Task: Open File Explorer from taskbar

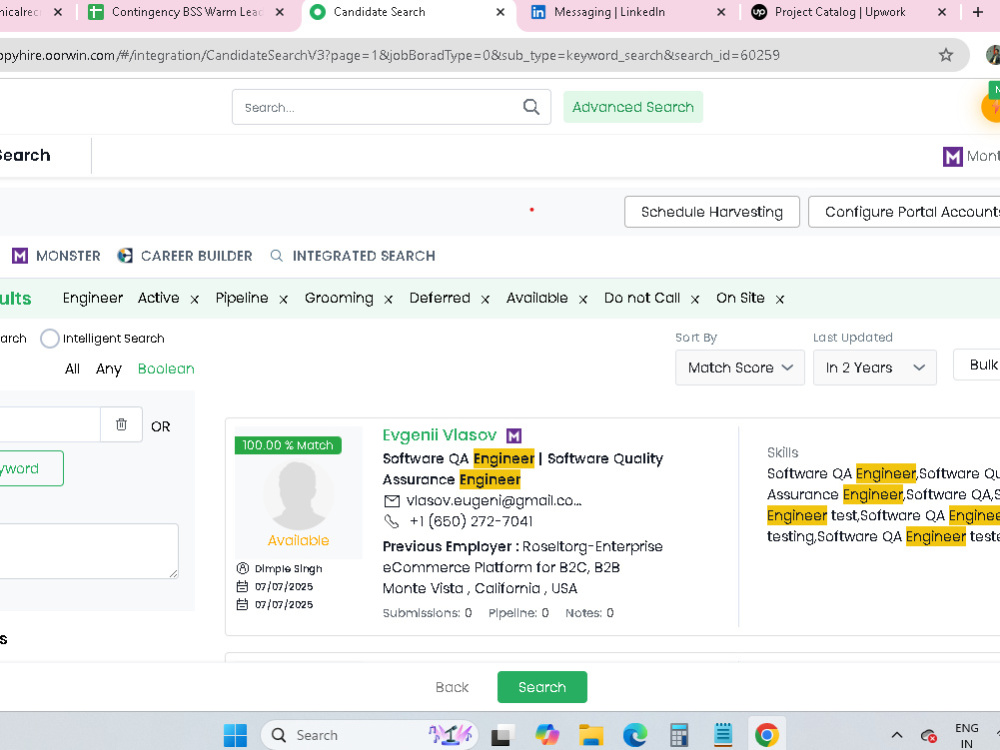Action: 591,735
